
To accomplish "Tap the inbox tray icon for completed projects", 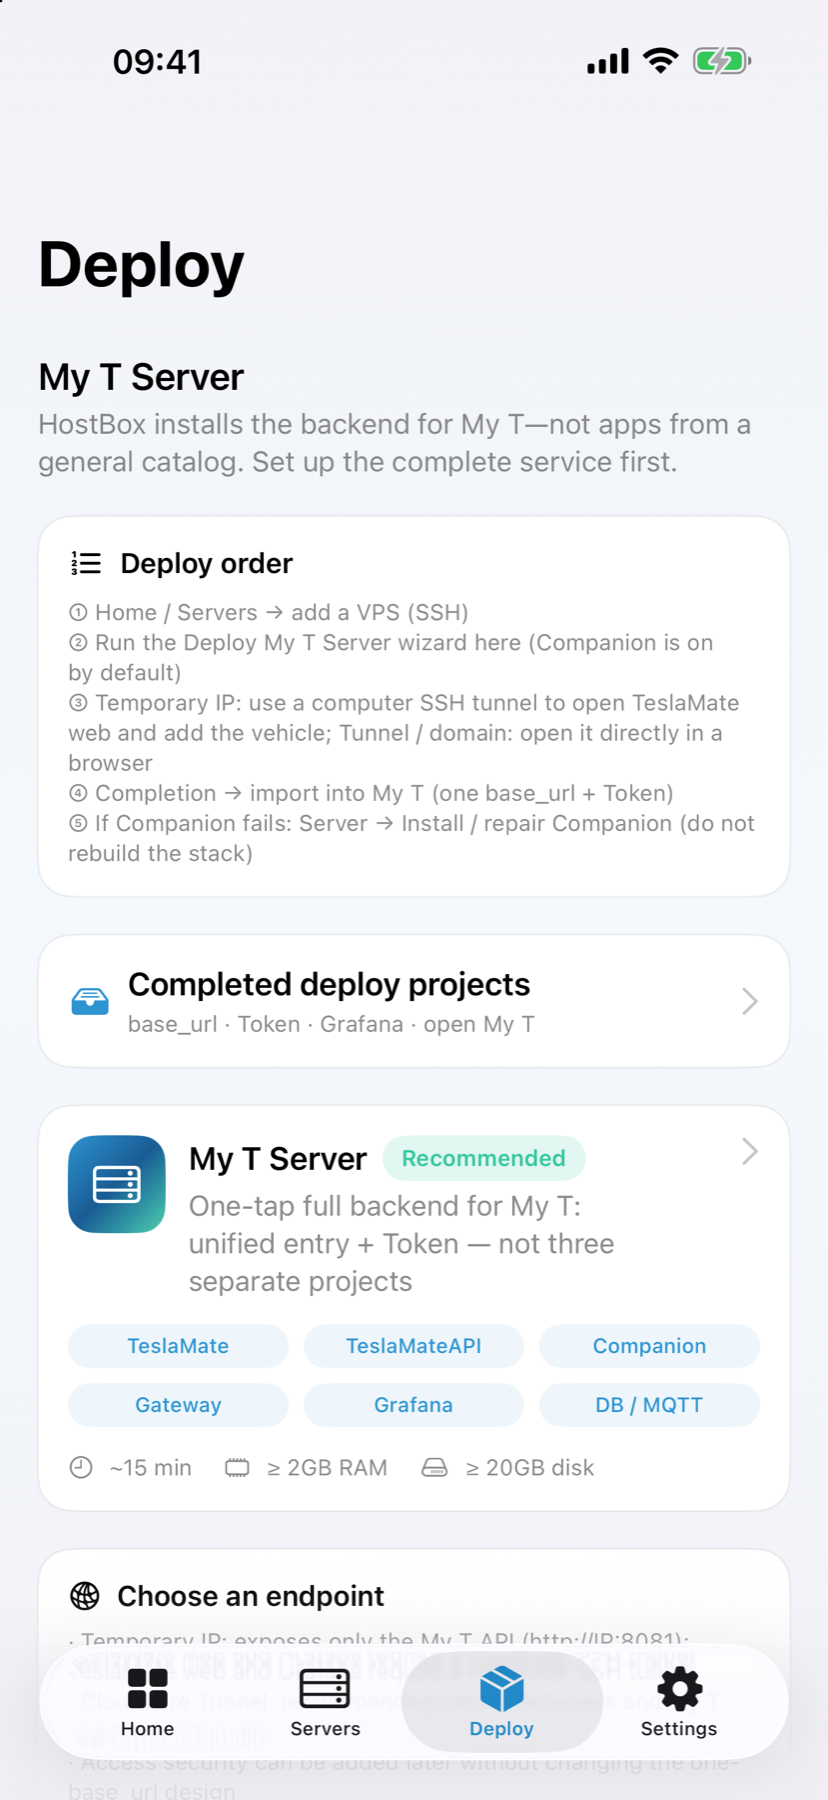I will click(x=90, y=1001).
